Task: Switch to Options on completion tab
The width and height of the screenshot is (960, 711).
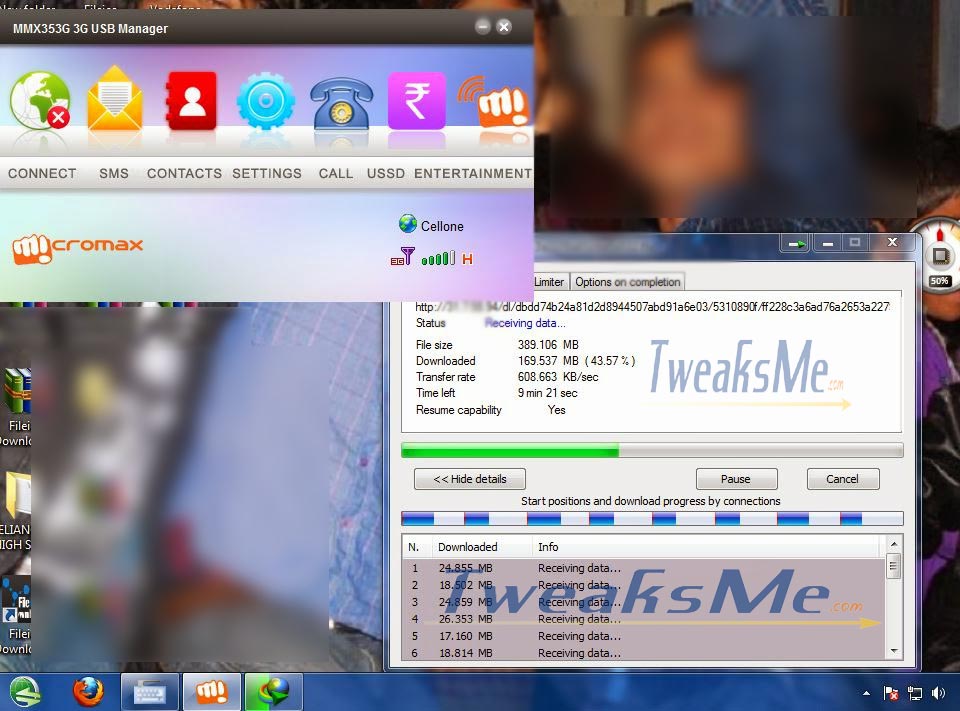Action: (x=628, y=282)
